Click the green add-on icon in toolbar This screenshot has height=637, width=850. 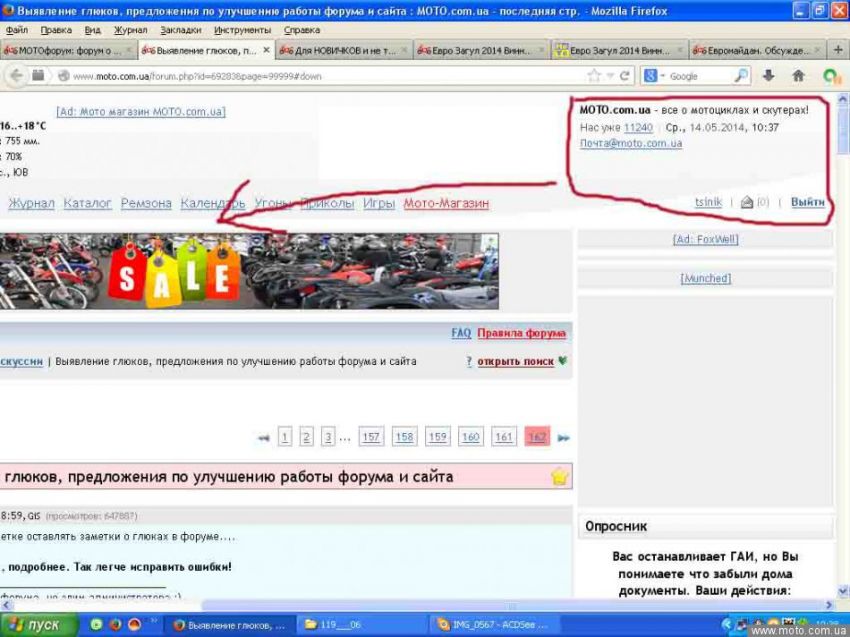tap(831, 76)
